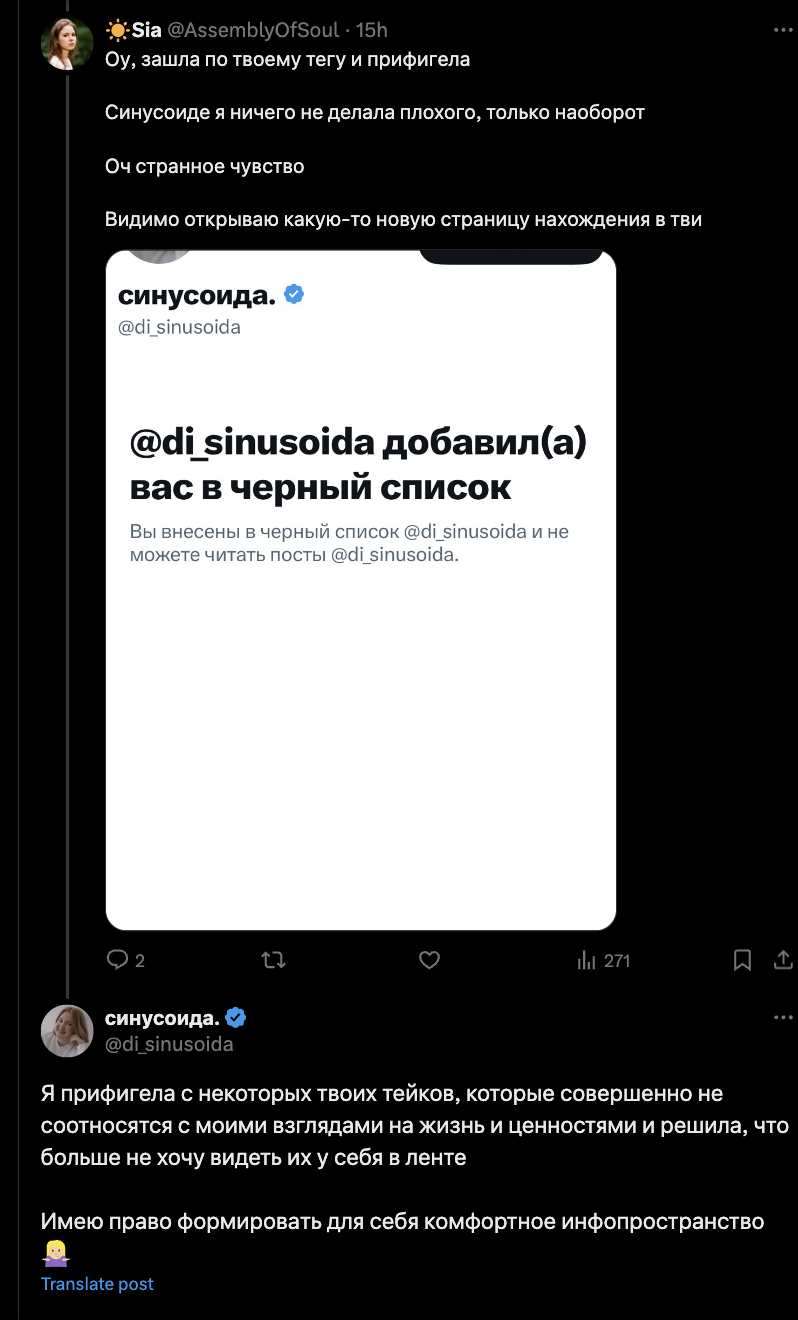Open the embedded blocked-profile screenshot image

360,590
